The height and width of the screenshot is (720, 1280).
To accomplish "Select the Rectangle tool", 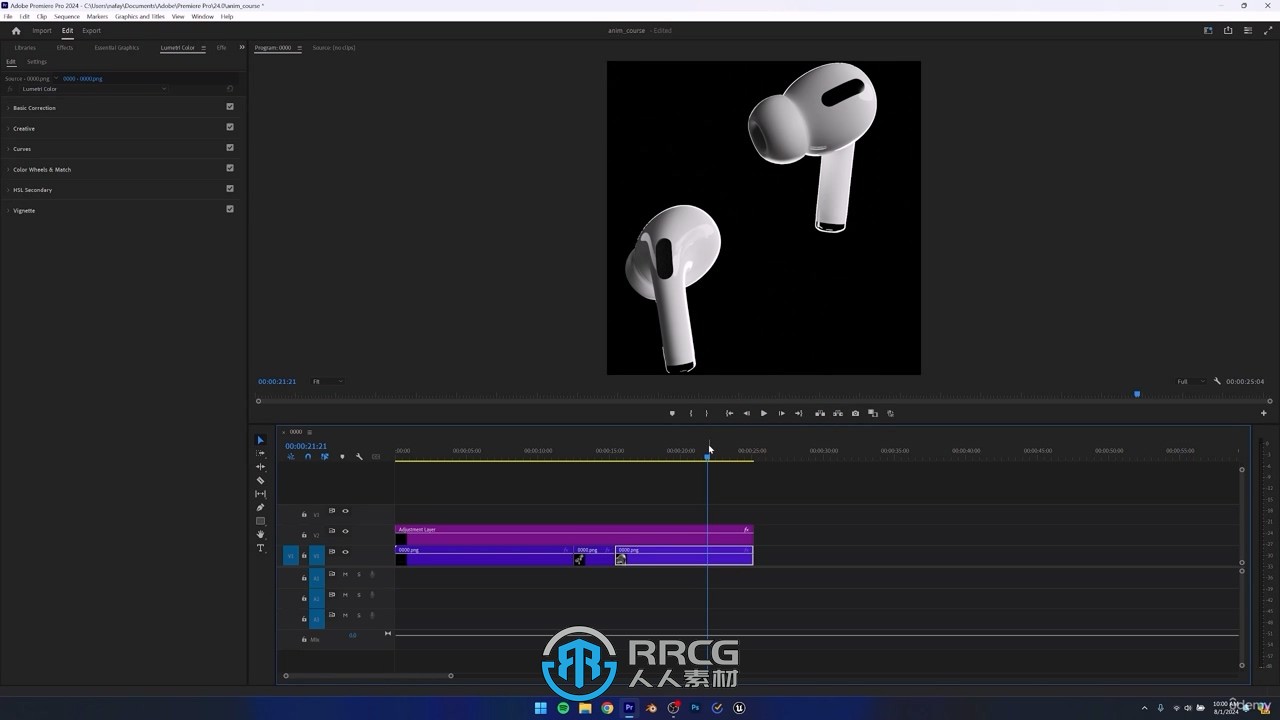I will tap(261, 521).
